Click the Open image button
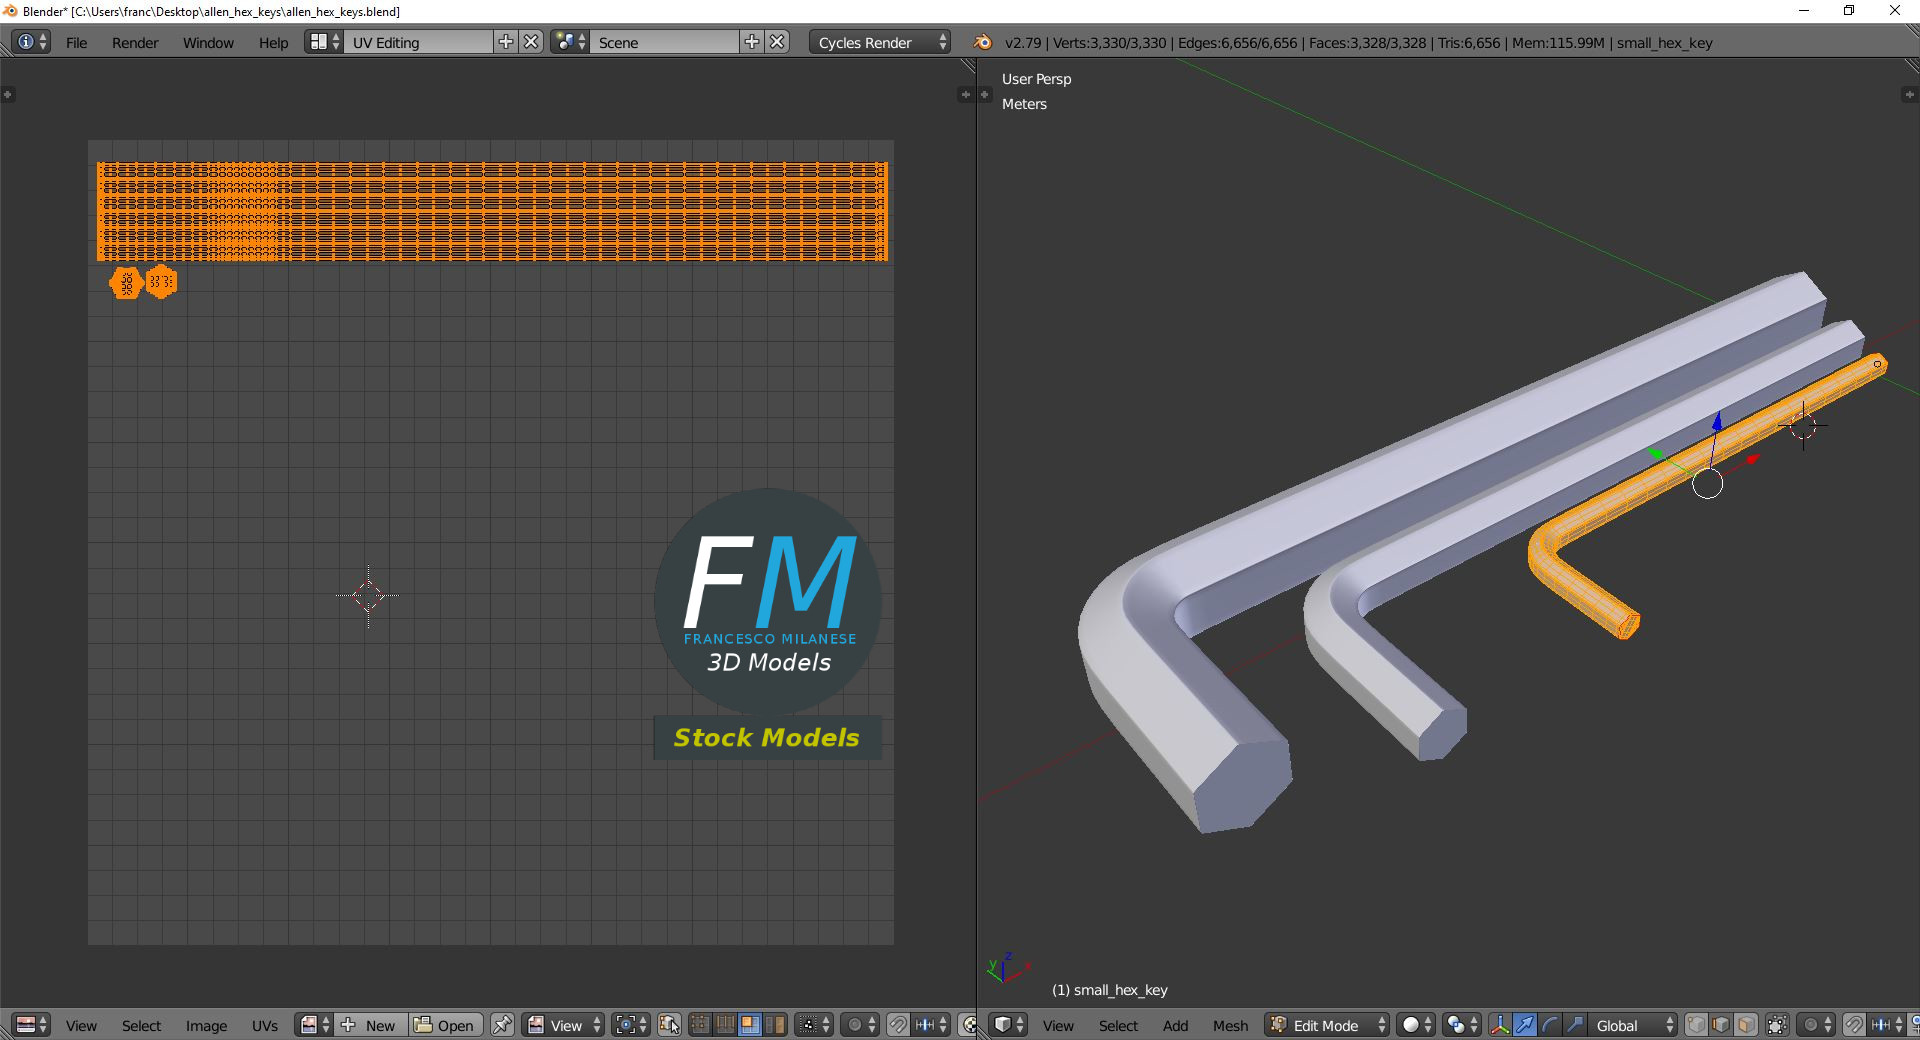This screenshot has height=1040, width=1920. (x=446, y=1025)
